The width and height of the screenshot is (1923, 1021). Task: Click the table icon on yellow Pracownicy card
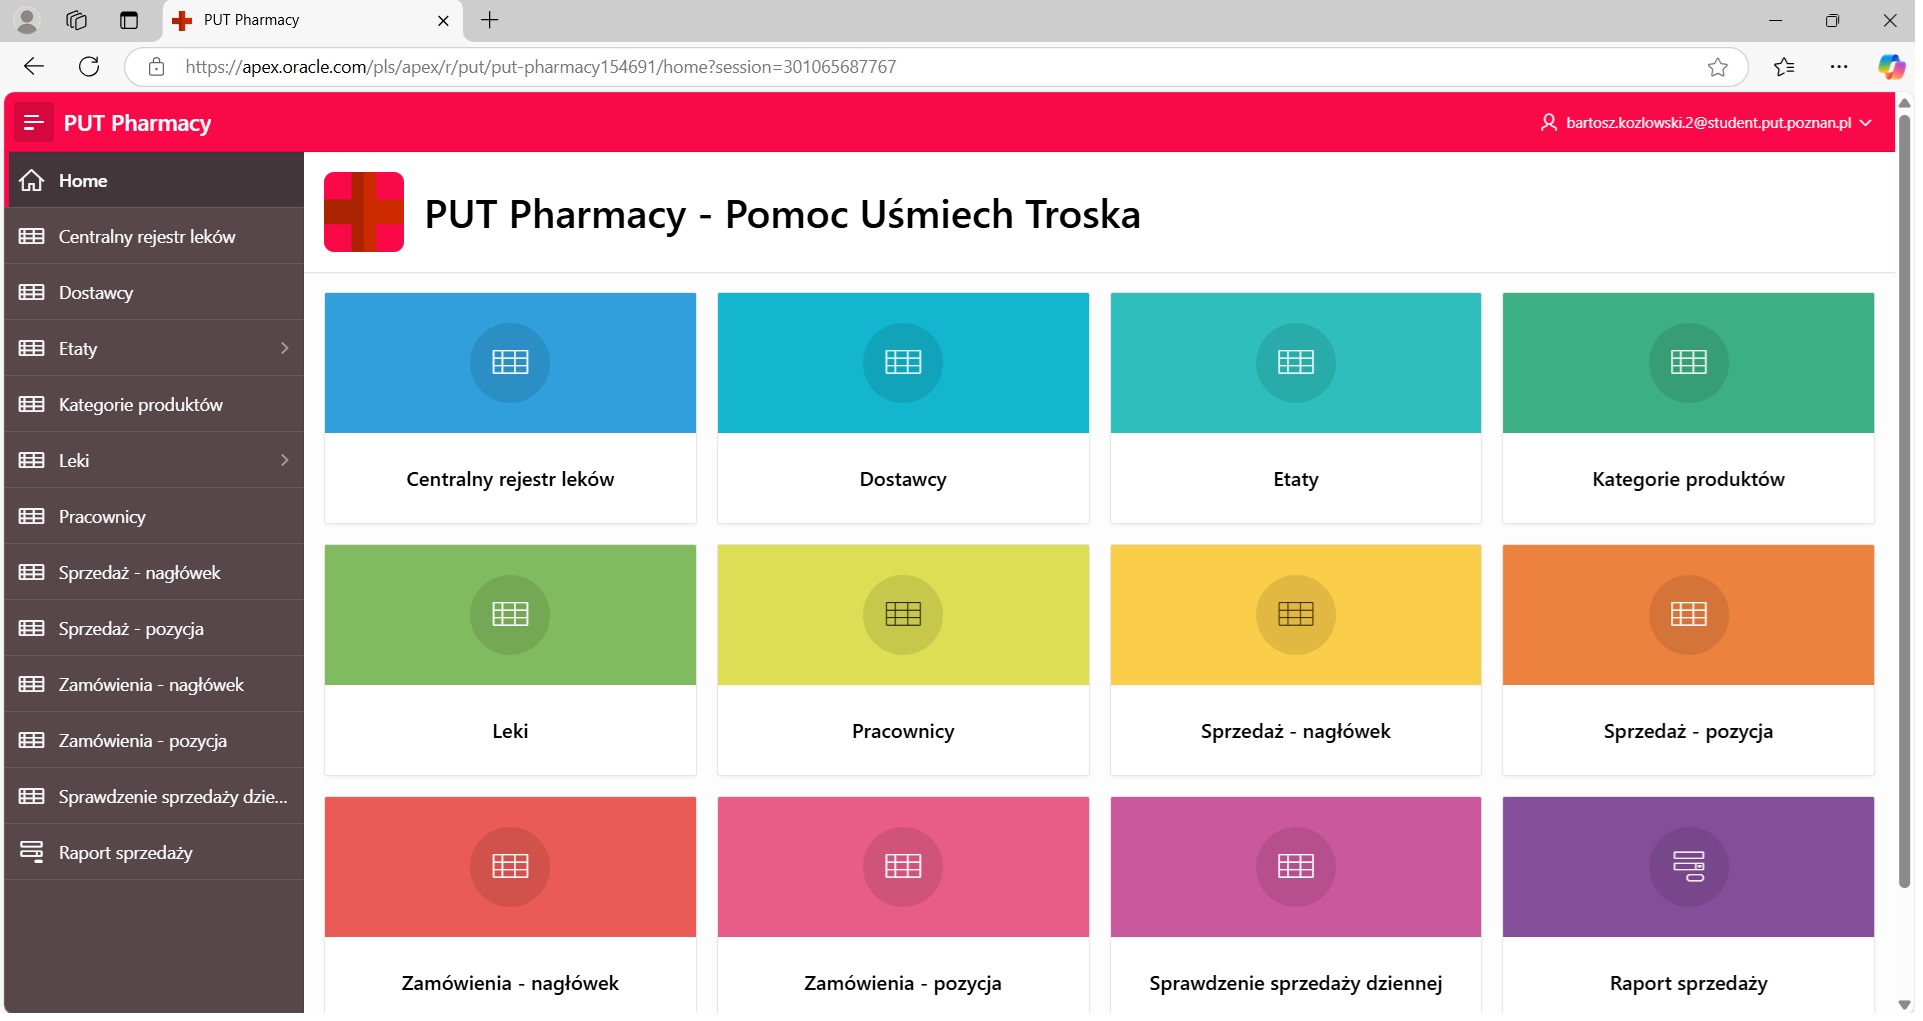point(903,615)
